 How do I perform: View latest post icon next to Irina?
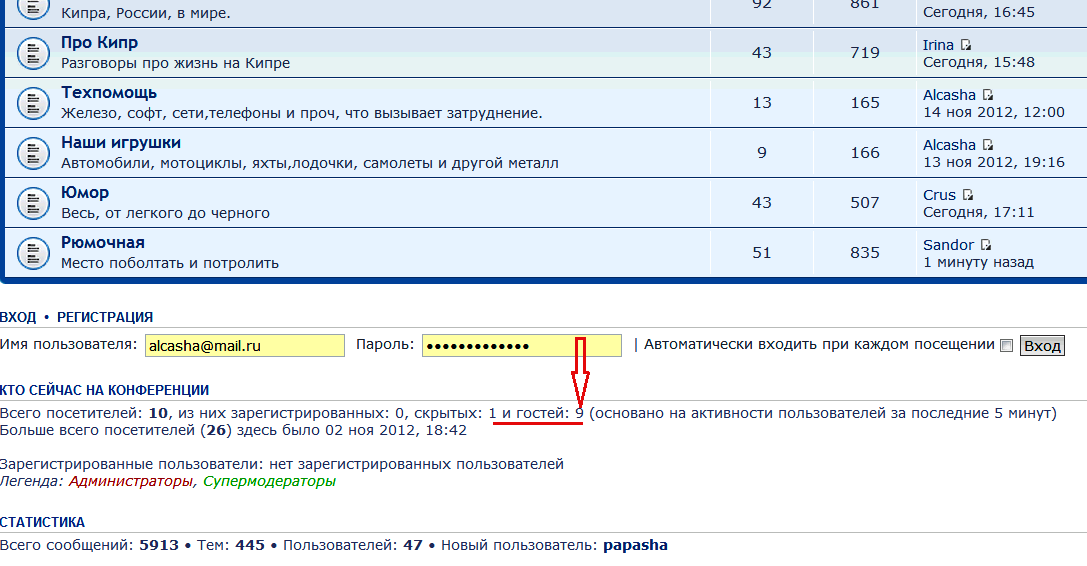click(x=966, y=45)
